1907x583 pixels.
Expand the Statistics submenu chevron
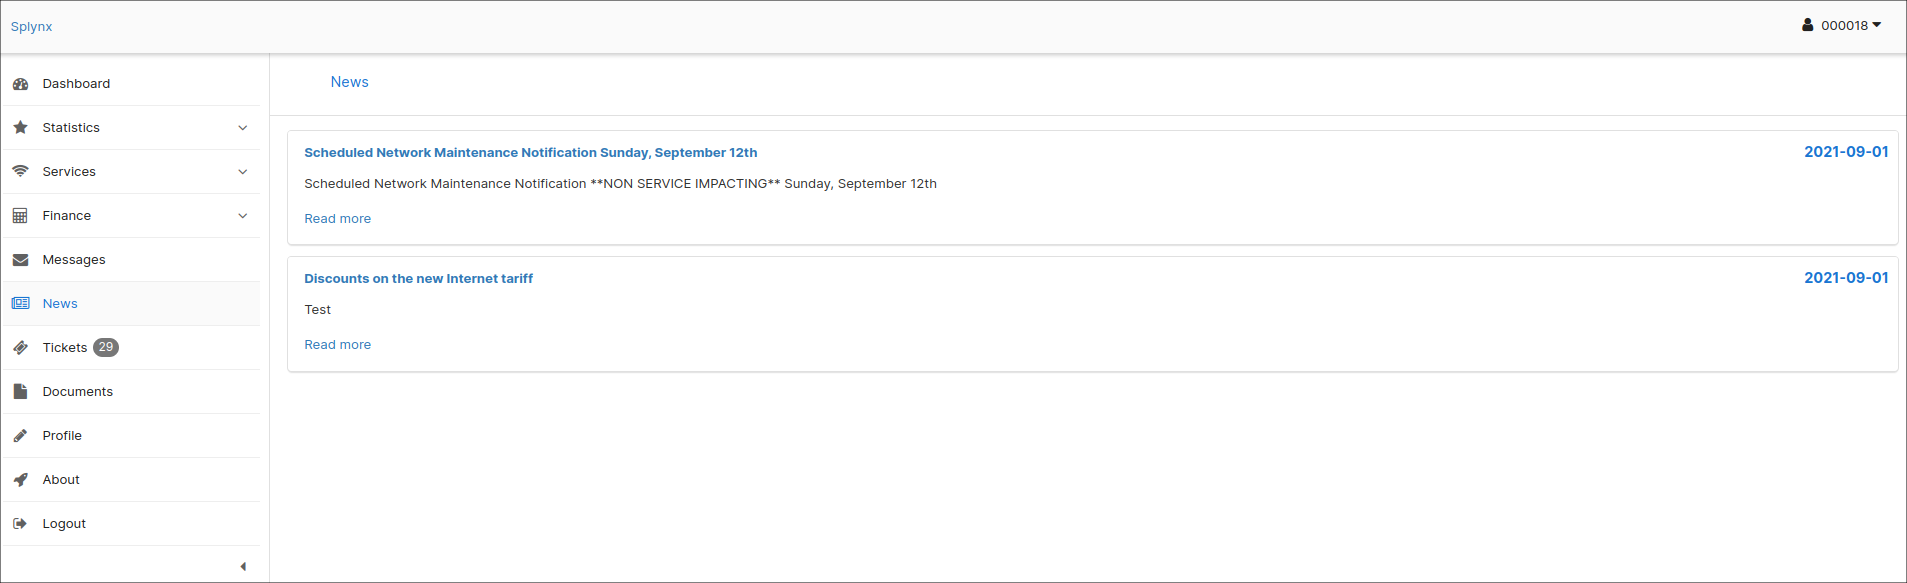(243, 128)
